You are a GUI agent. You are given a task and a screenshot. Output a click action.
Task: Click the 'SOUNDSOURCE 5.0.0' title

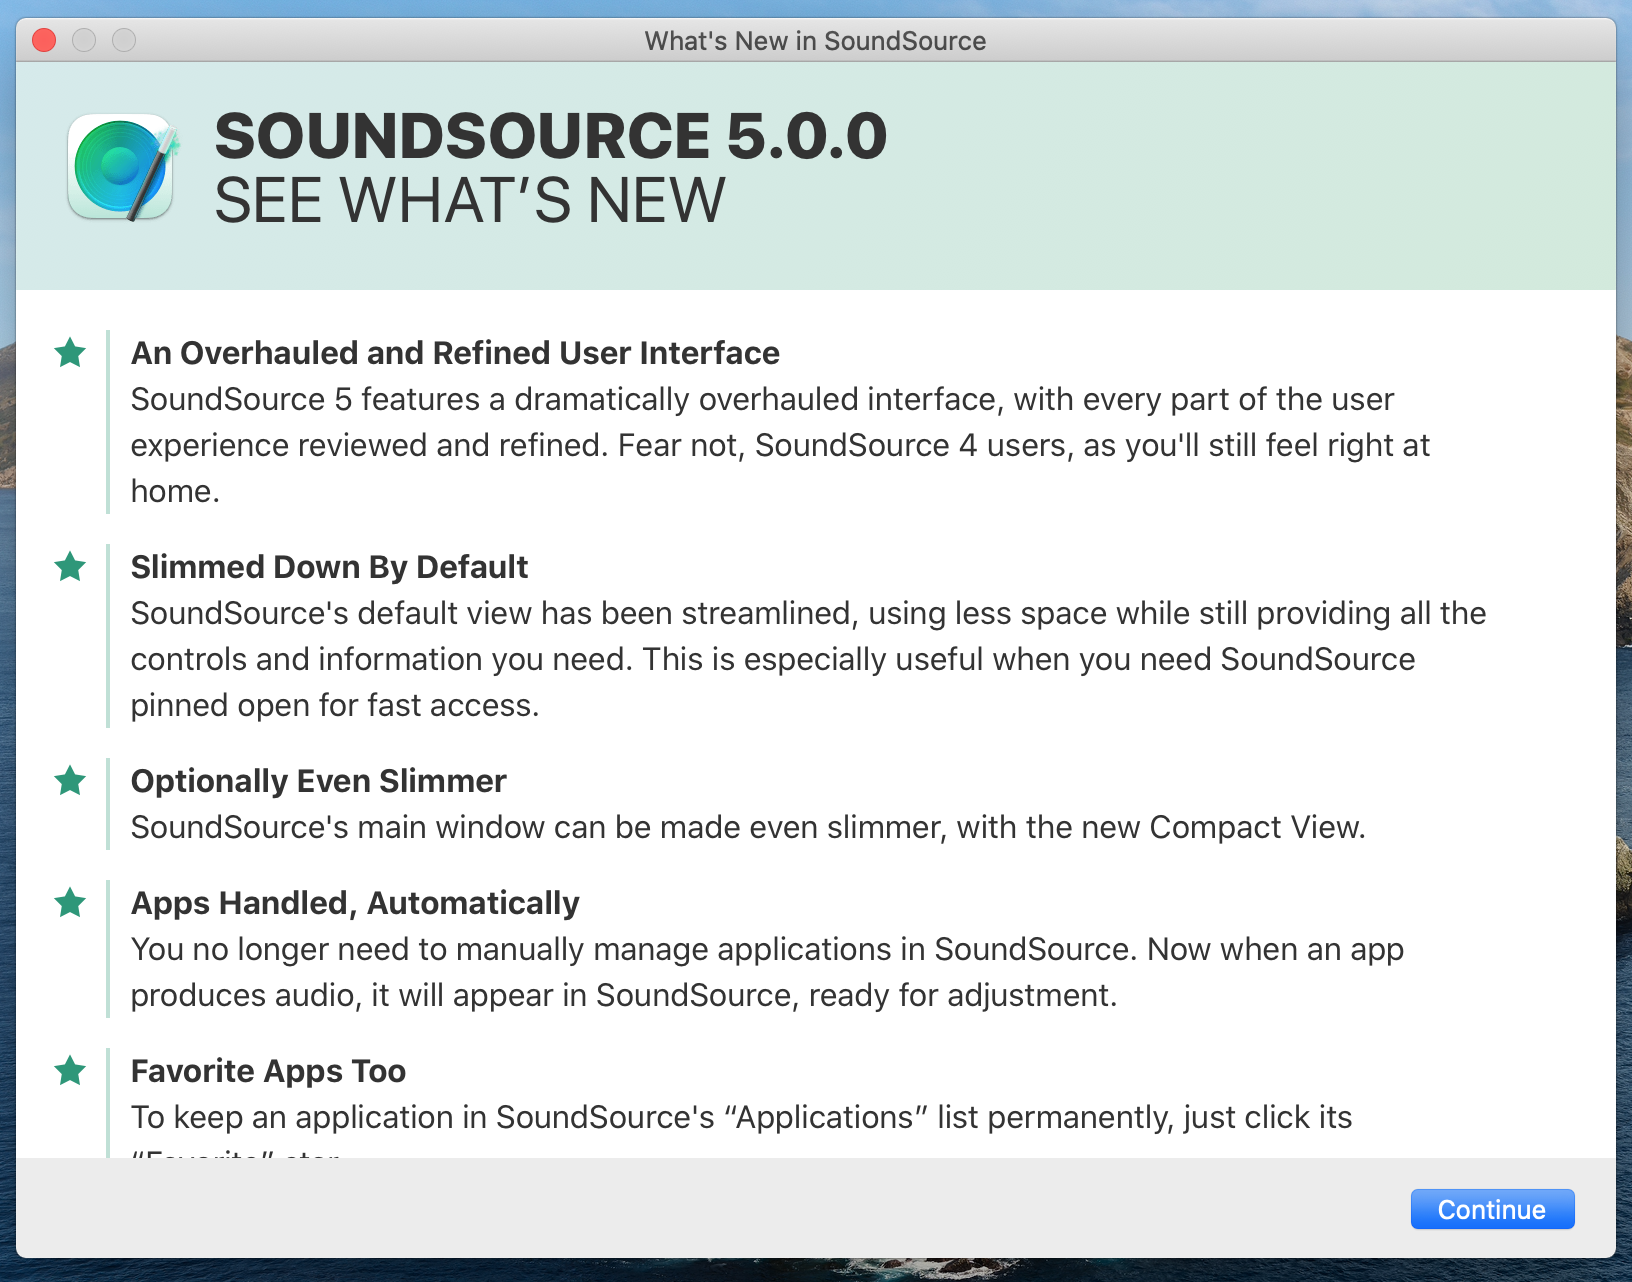pos(551,136)
